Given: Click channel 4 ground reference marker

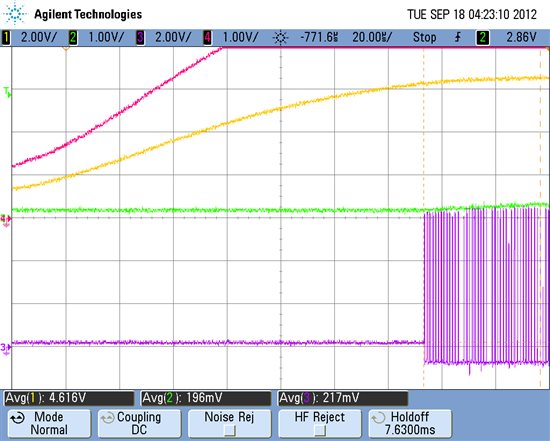Looking at the screenshot, I should pos(6,220).
